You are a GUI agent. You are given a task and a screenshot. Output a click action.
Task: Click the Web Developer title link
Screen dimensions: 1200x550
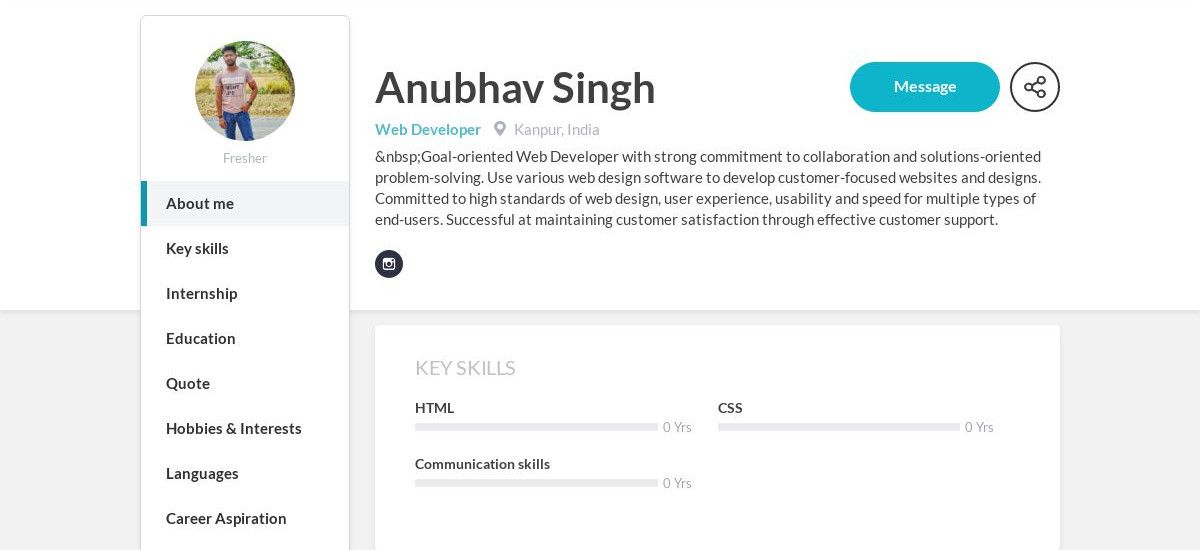[428, 129]
